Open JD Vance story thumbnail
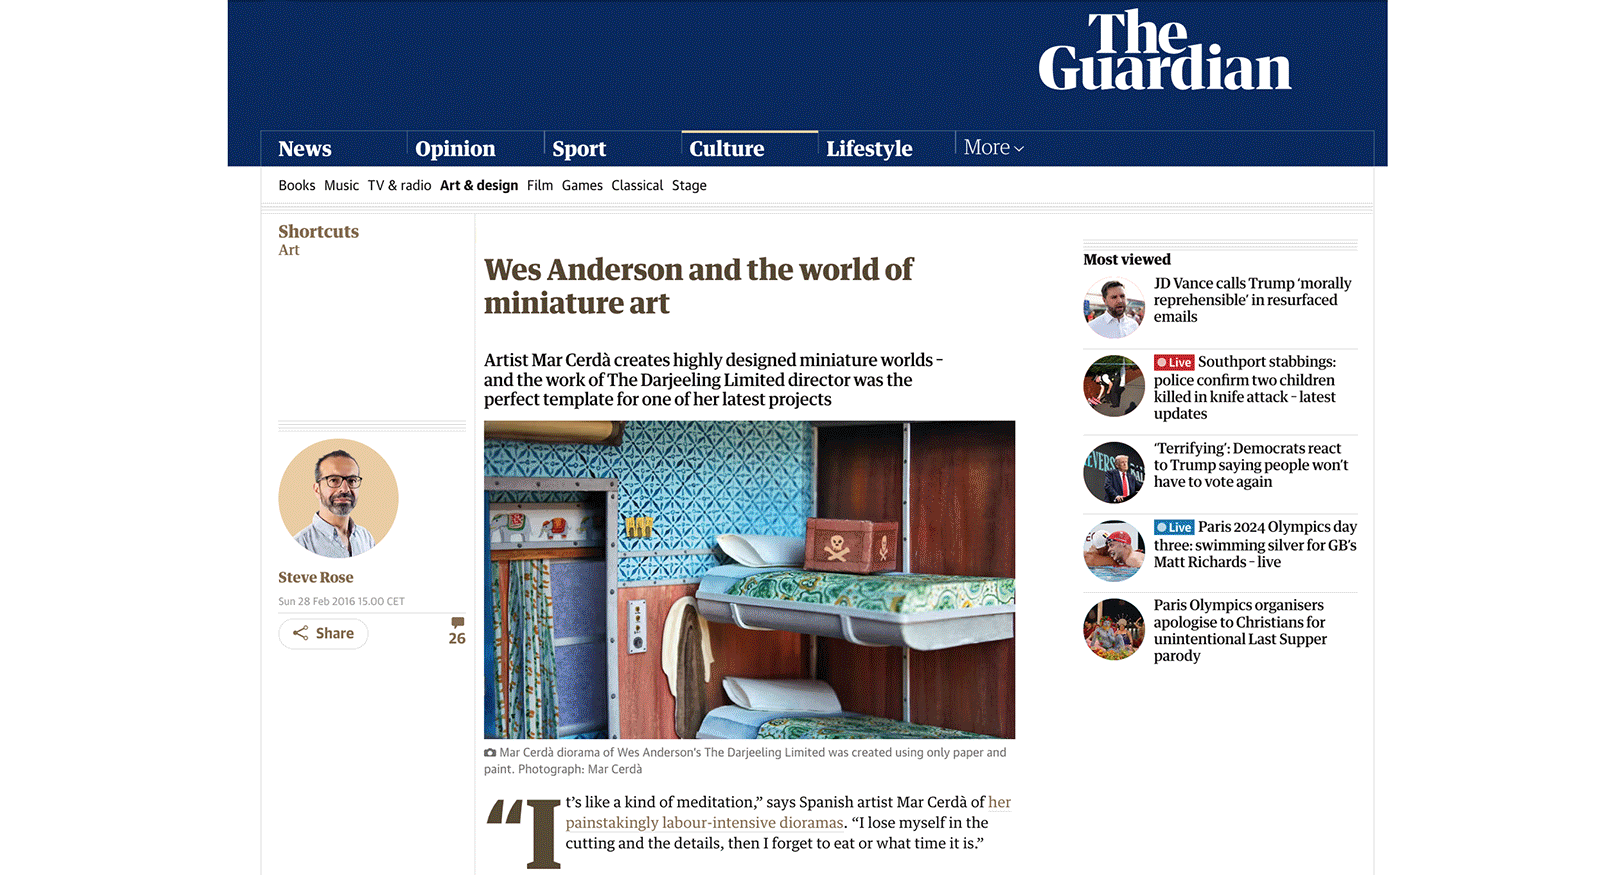 pos(1113,307)
